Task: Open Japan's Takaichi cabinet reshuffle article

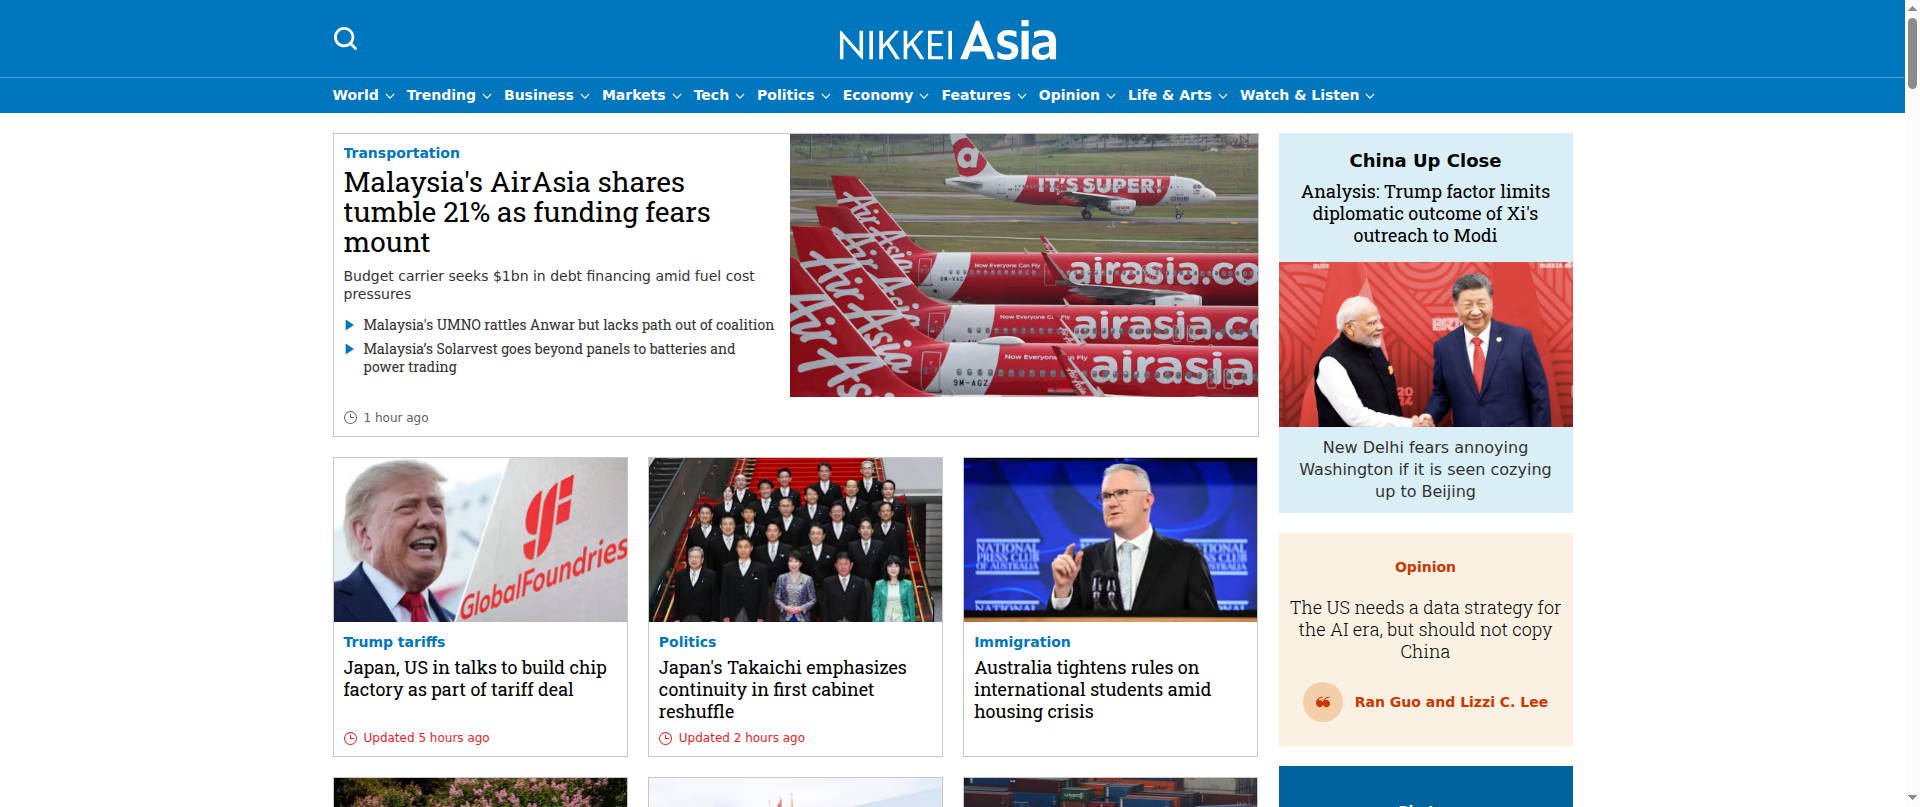Action: pos(783,689)
